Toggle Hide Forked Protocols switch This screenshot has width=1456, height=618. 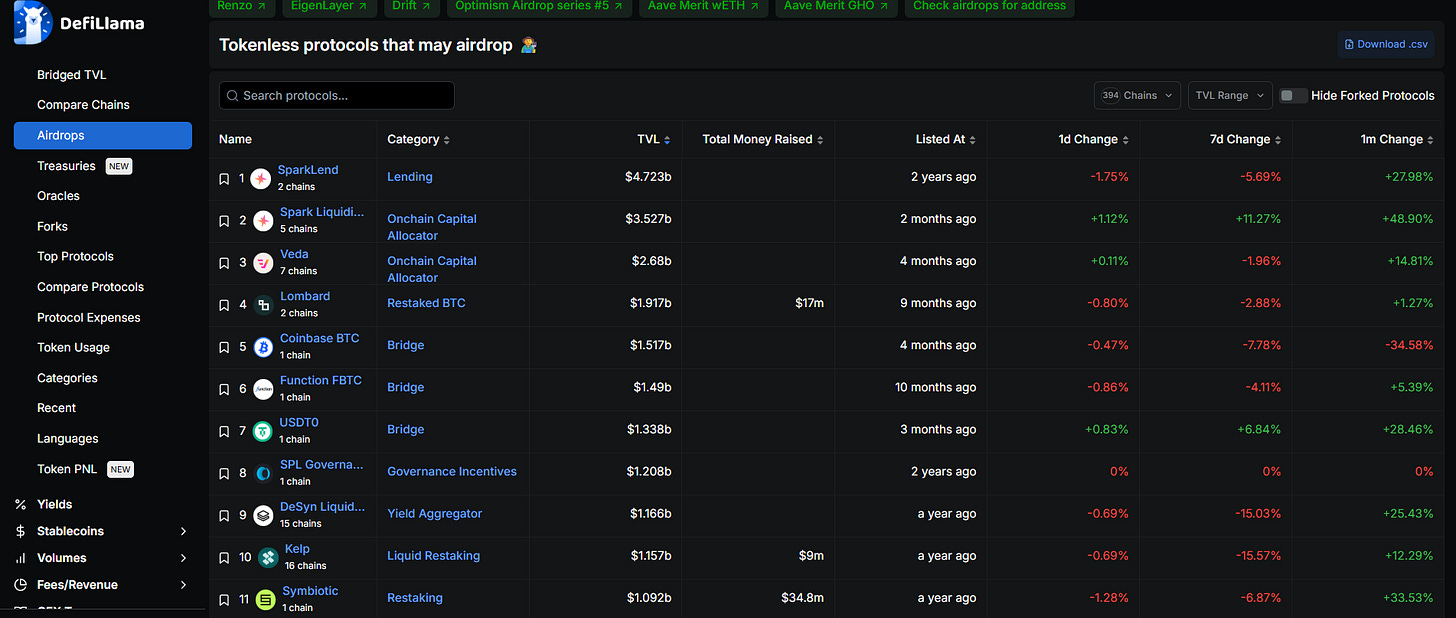pyautogui.click(x=1293, y=95)
